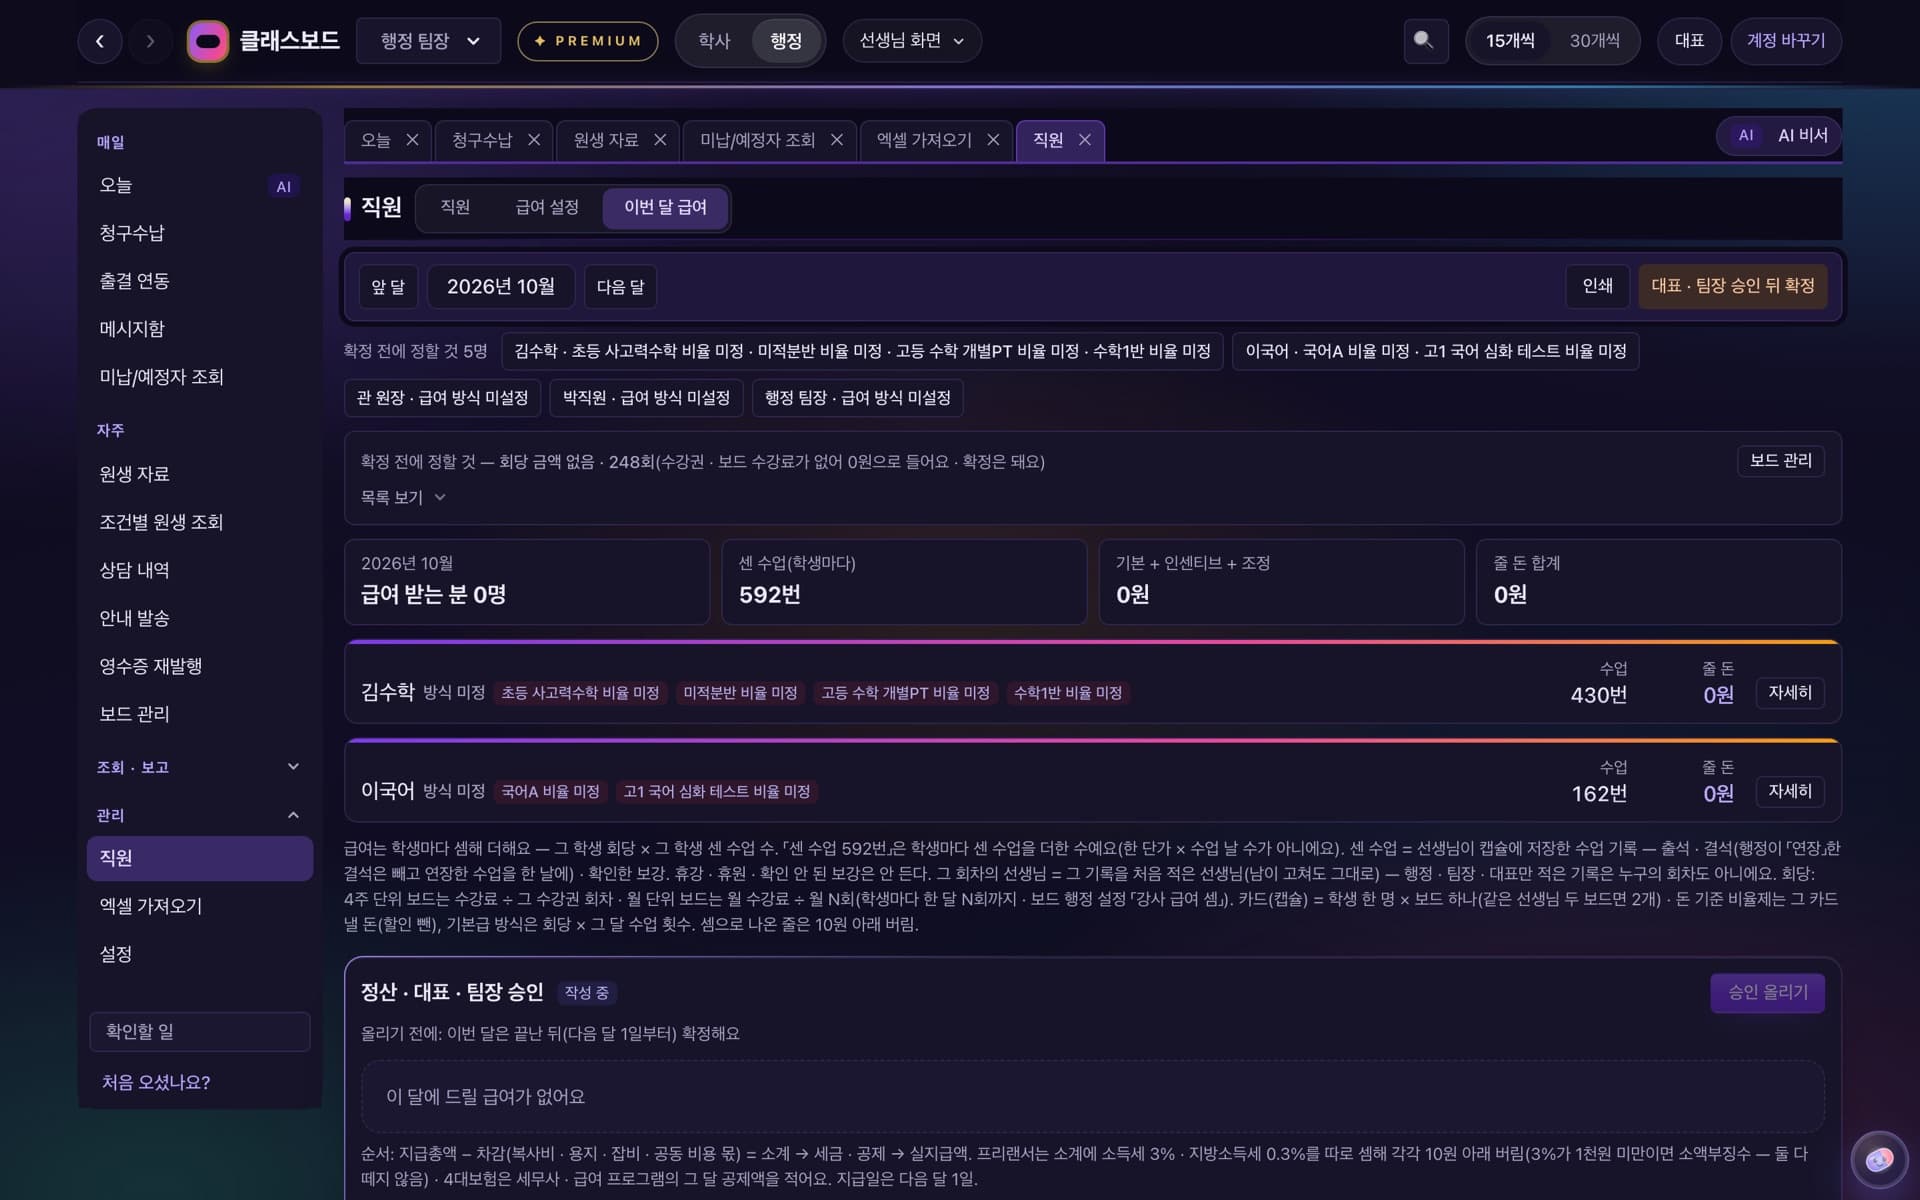Open the floating assistant bubble icon

(1879, 1159)
